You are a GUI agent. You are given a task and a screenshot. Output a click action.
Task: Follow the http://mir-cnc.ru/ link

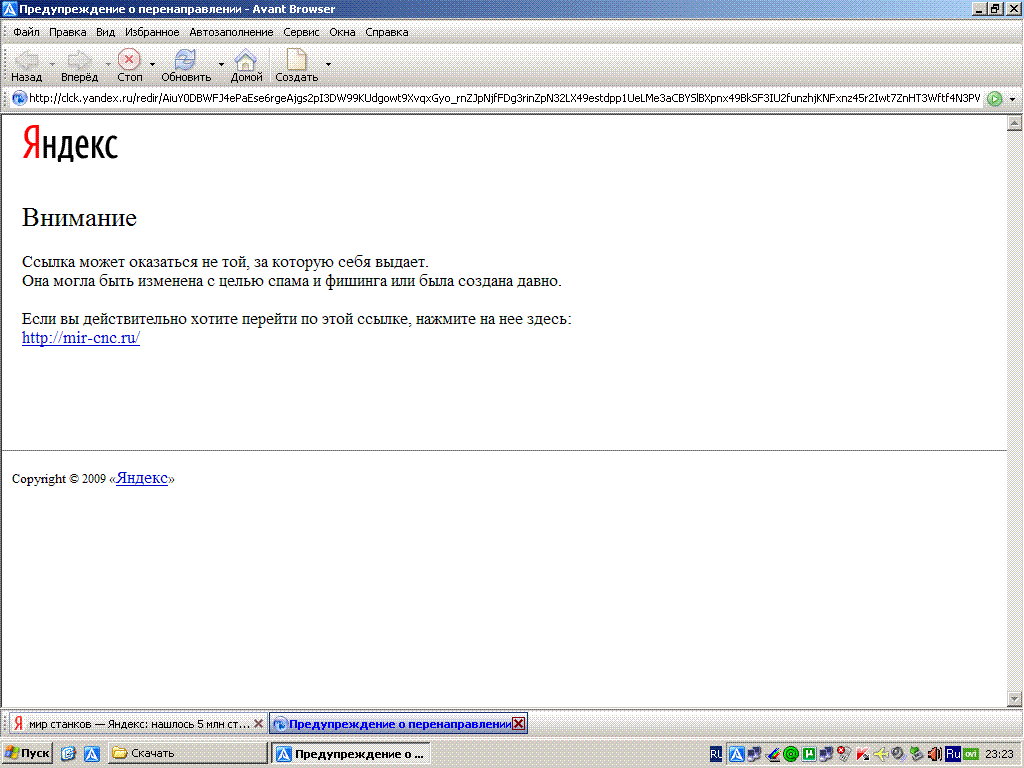coord(81,338)
